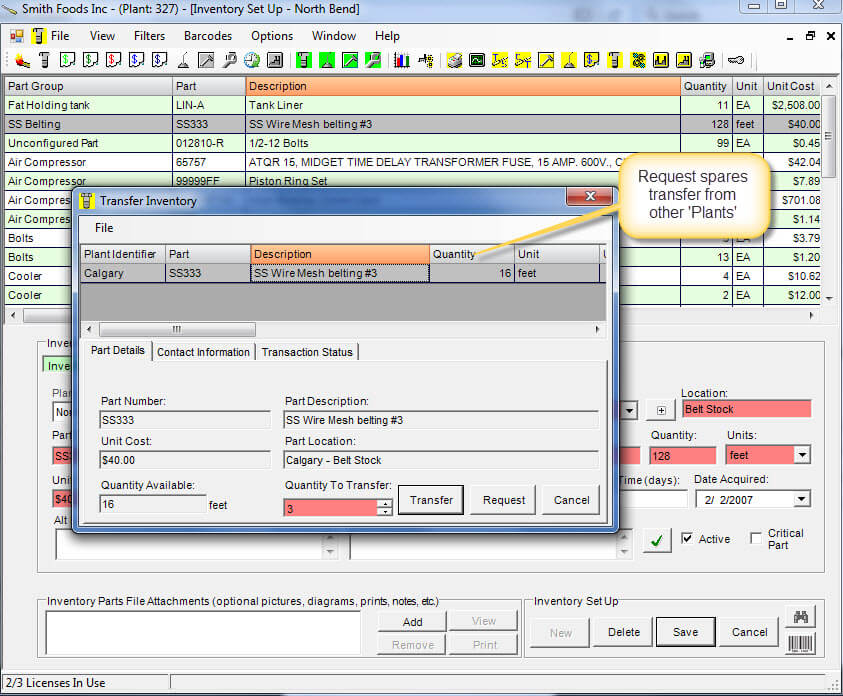The image size is (843, 696).
Task: Click Add under file attachments
Action: tap(412, 622)
